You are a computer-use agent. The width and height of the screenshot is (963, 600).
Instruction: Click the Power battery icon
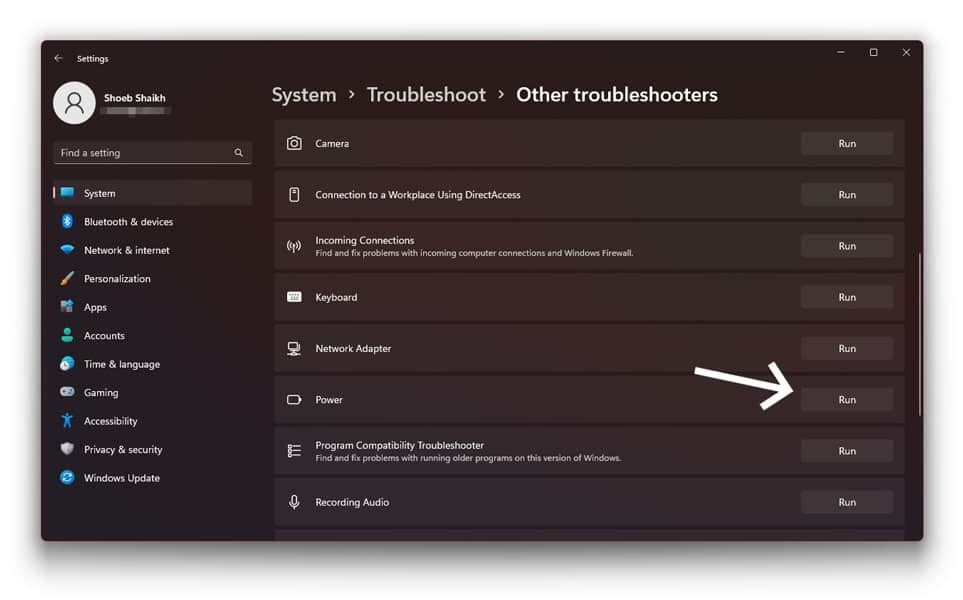coord(294,400)
